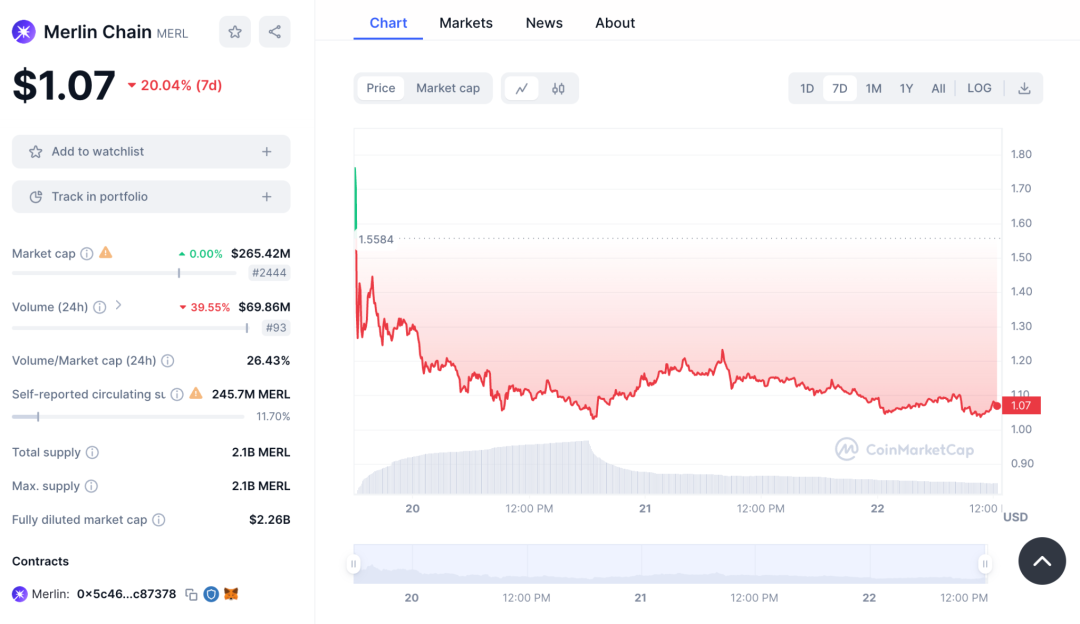The width and height of the screenshot is (1080, 624).
Task: Switch to candlestick chart view
Action: [558, 88]
